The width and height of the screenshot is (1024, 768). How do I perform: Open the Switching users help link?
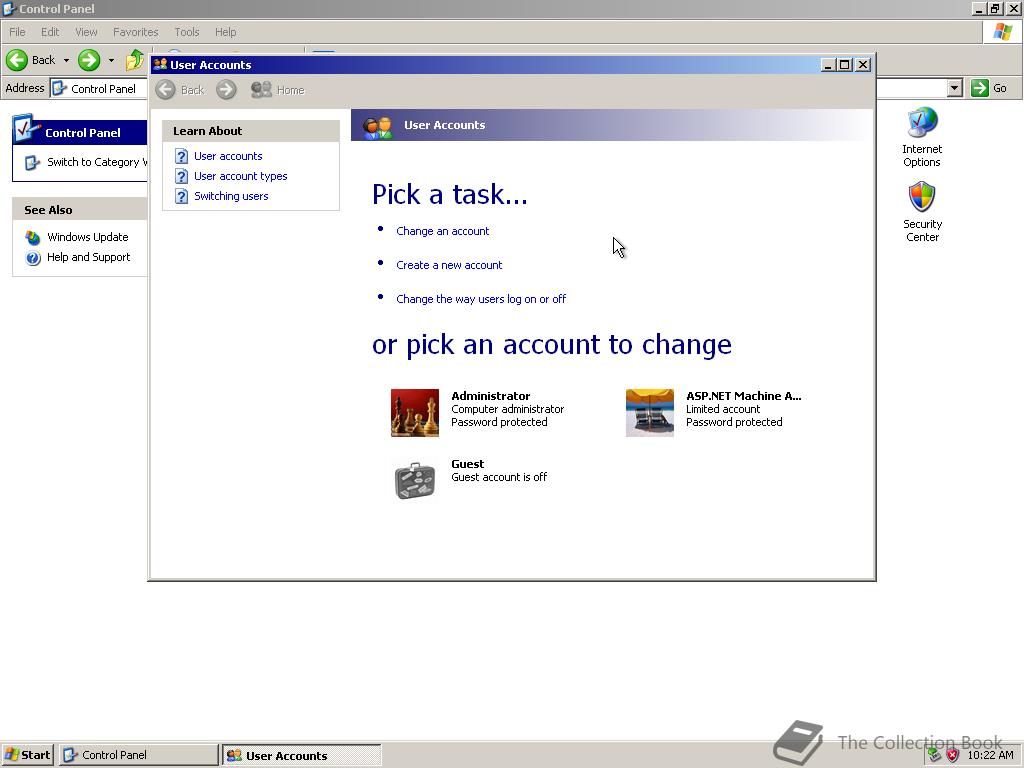(231, 196)
